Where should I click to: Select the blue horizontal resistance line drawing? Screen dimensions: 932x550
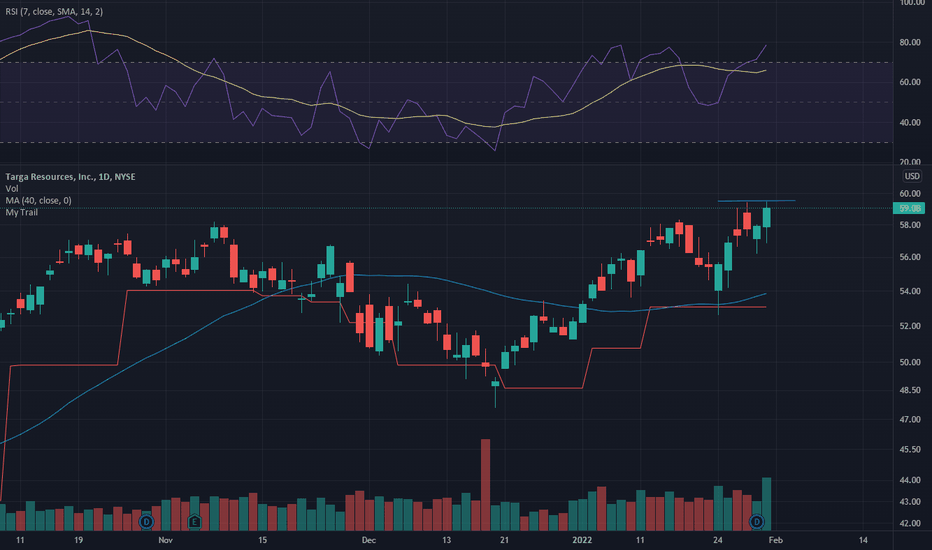point(756,201)
